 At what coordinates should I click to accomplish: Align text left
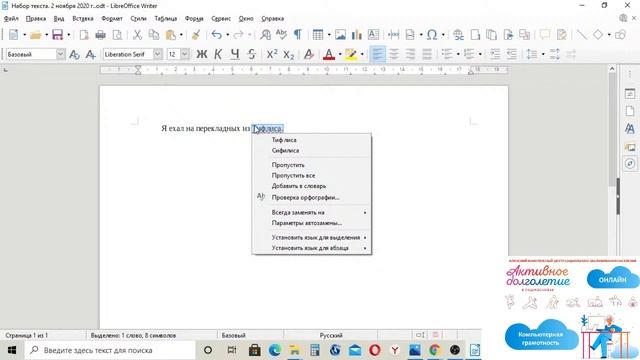[377, 54]
